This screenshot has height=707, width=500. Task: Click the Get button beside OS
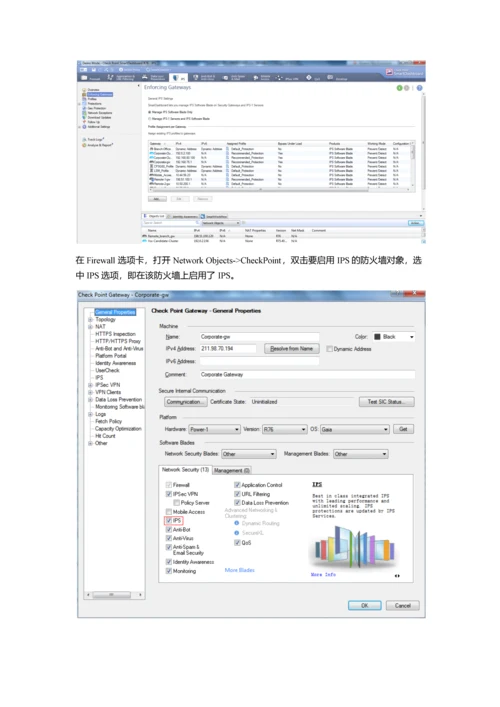pos(403,429)
